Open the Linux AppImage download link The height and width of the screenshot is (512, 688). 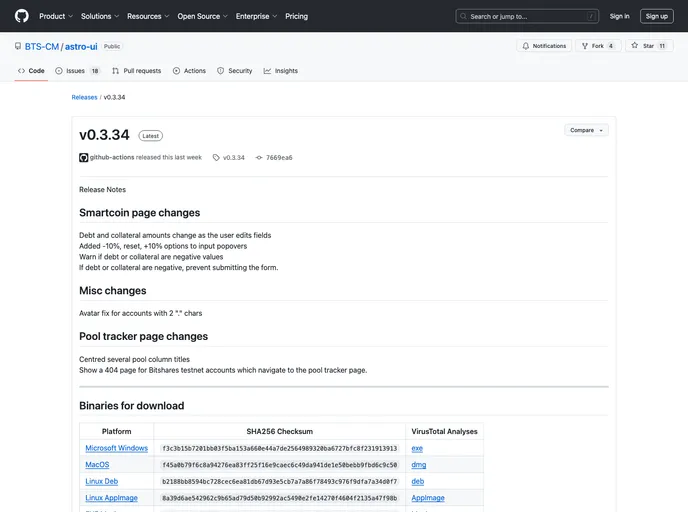click(x=111, y=498)
